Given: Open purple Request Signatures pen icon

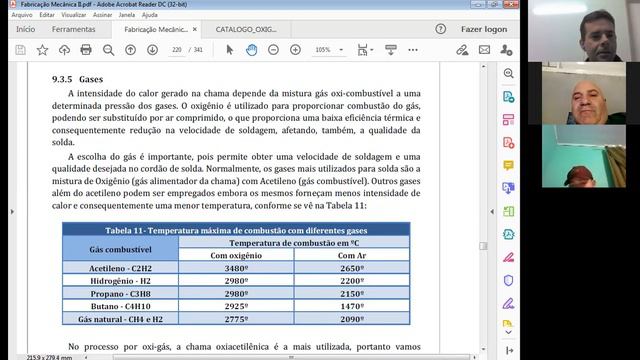Looking at the screenshot, I should tap(508, 304).
